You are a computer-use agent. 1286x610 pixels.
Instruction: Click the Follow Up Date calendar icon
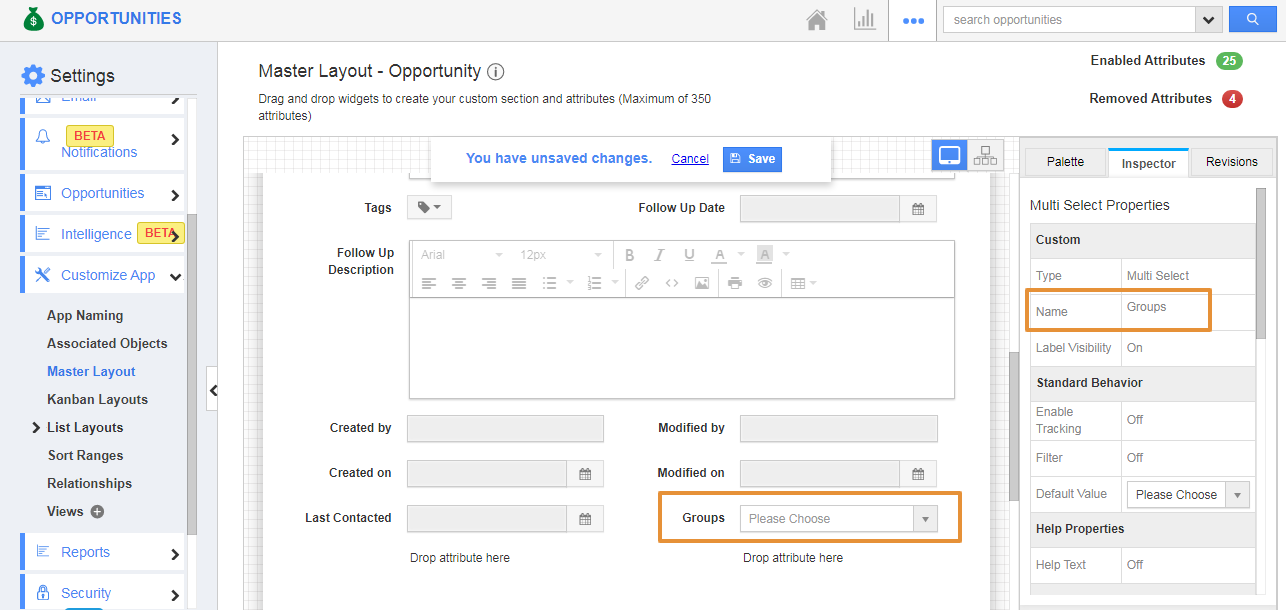coord(918,209)
